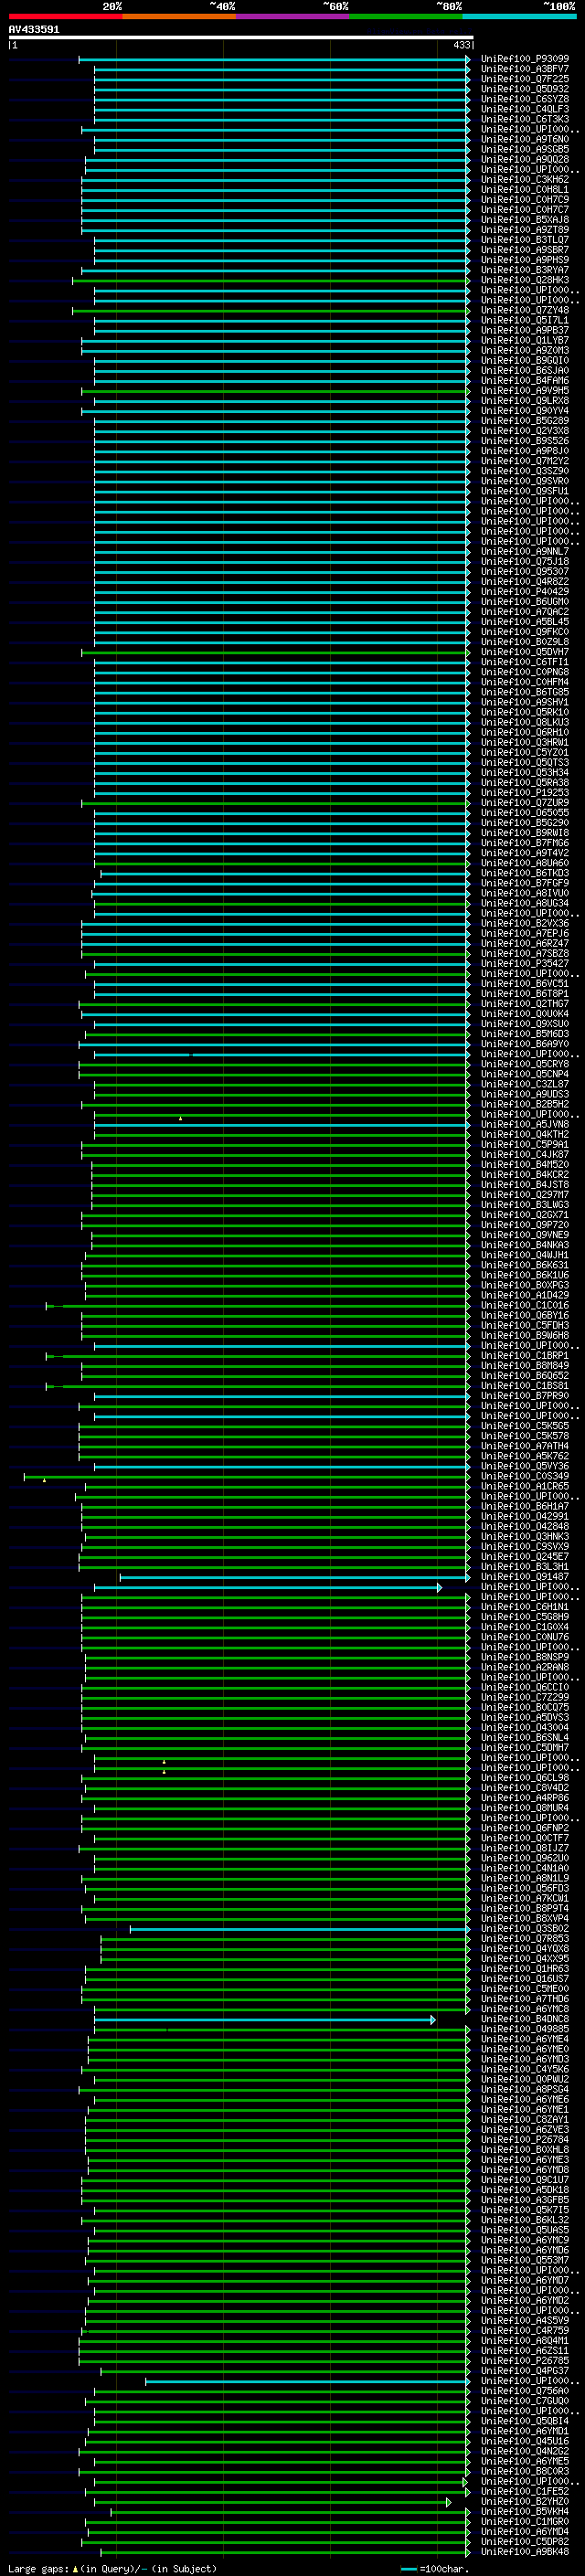Choose the UniRef100_C1C016 entry
This screenshot has height=2576, width=585.
pyautogui.click(x=525, y=1306)
